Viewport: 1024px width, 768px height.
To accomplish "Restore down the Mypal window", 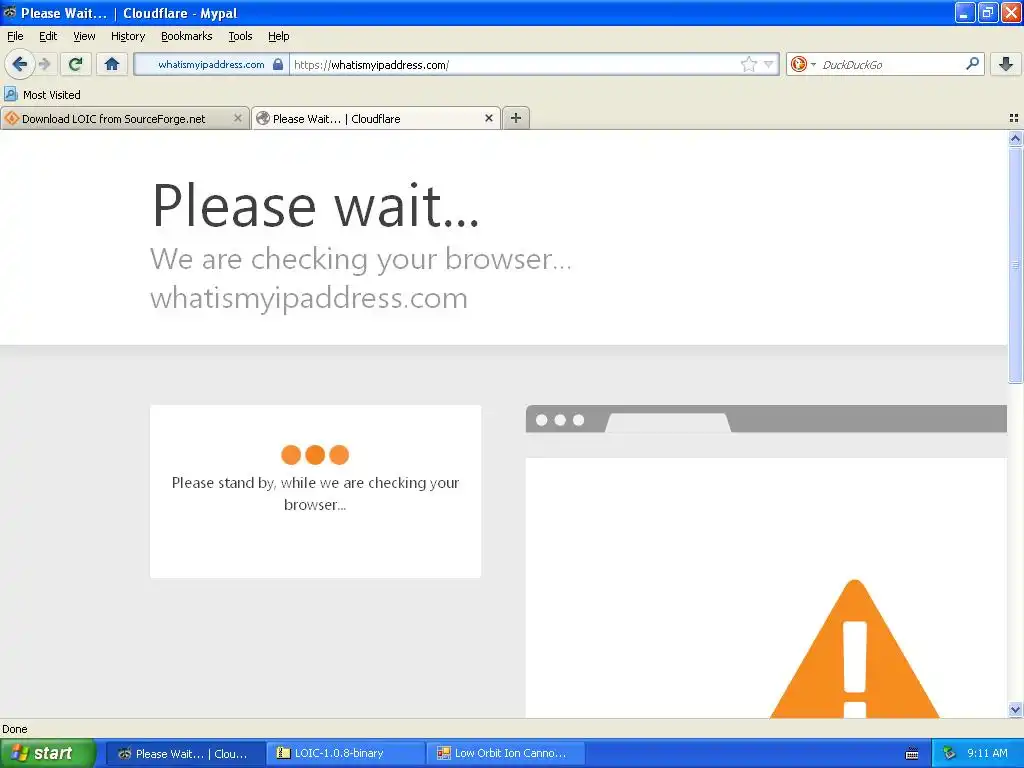I will coord(987,12).
